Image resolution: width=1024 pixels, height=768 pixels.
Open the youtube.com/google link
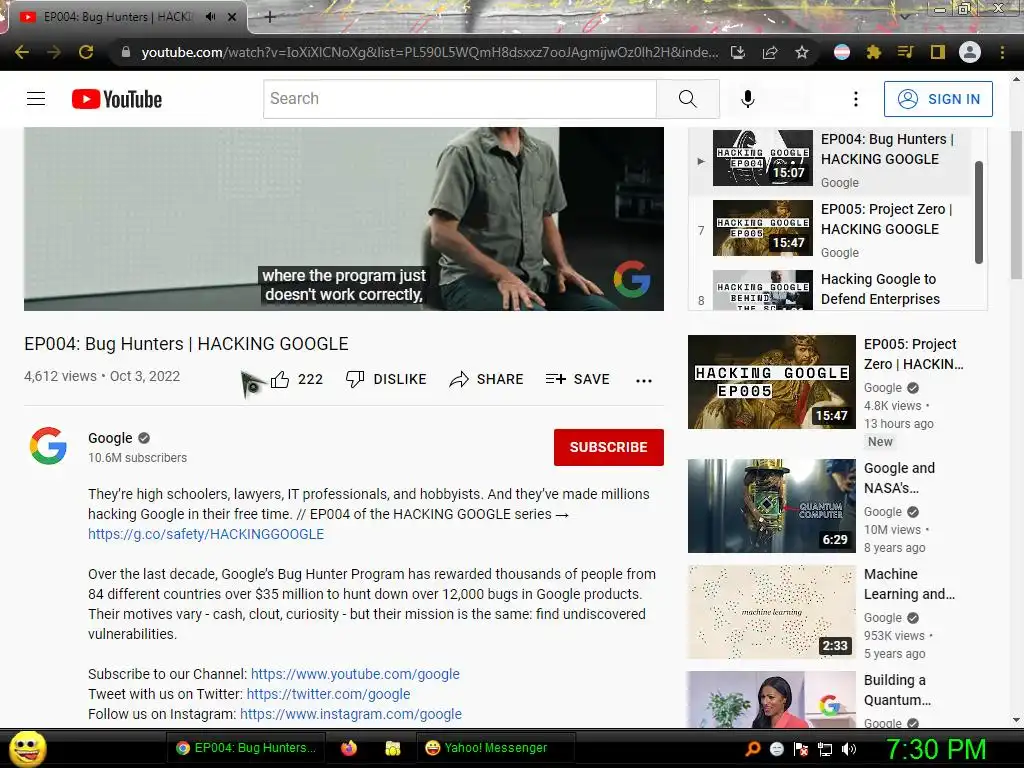(x=355, y=674)
